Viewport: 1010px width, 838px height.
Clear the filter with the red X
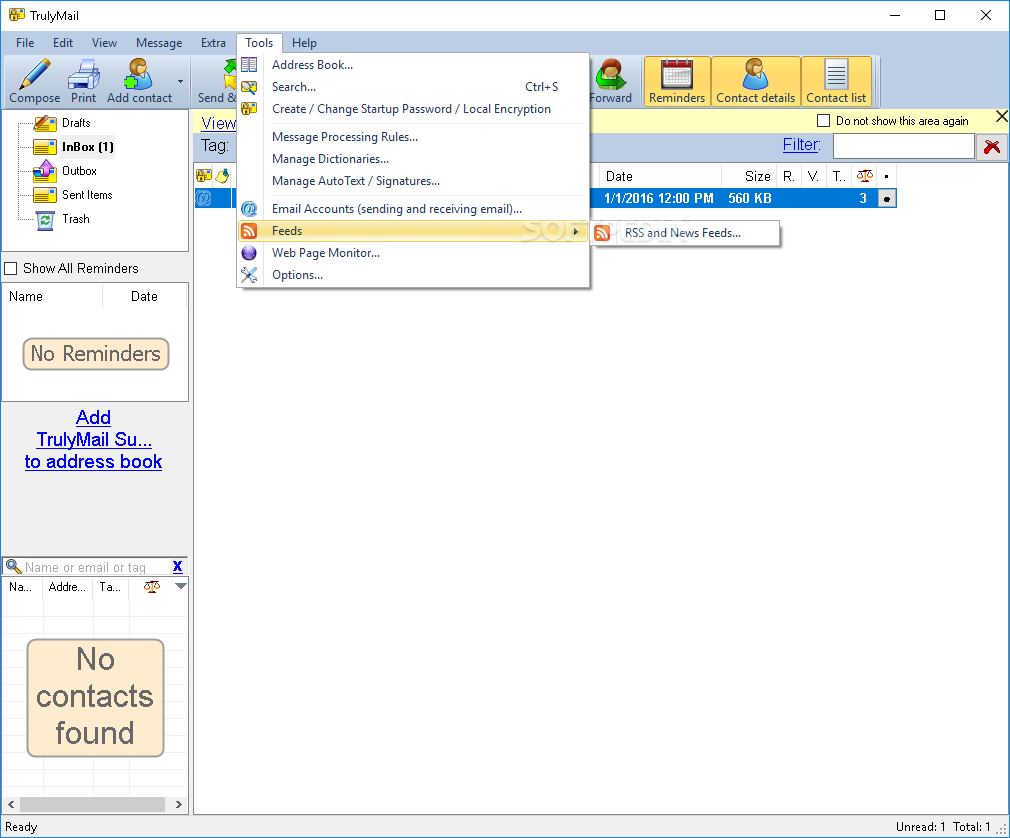[992, 147]
